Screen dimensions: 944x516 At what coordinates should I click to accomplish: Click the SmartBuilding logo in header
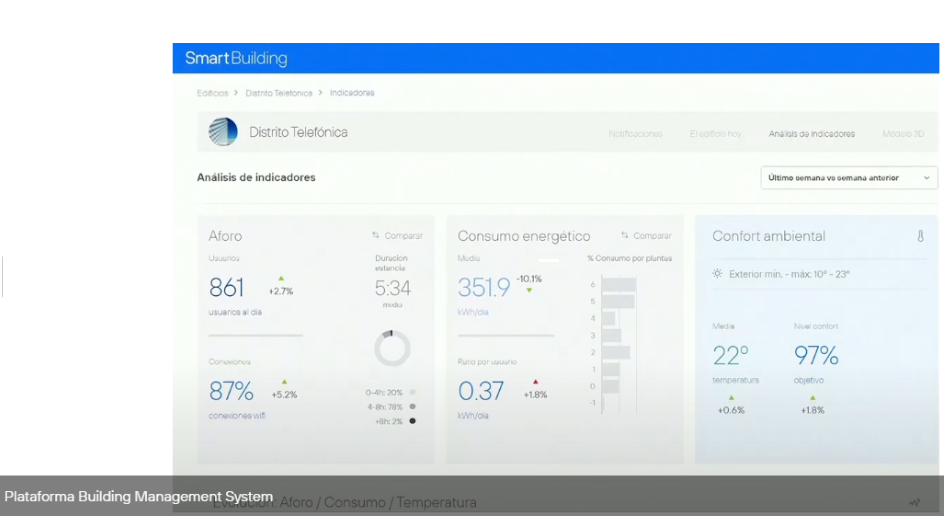coord(236,58)
